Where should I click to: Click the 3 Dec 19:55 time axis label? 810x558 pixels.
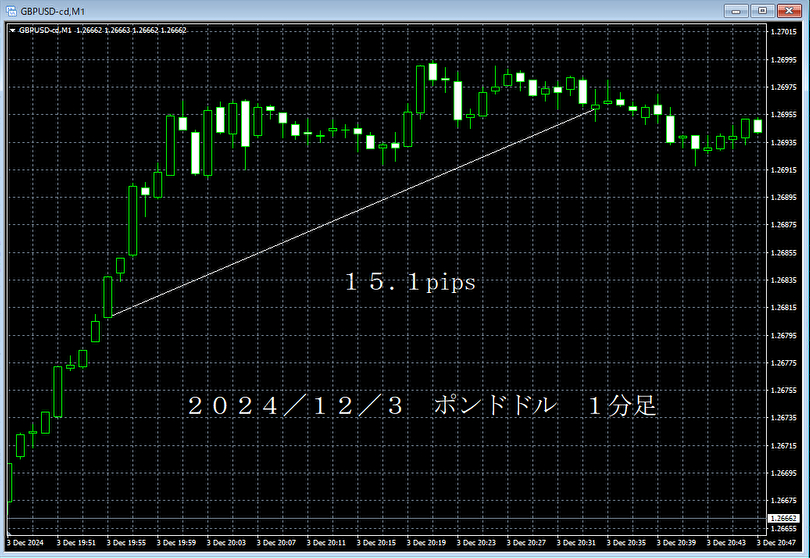(x=127, y=543)
